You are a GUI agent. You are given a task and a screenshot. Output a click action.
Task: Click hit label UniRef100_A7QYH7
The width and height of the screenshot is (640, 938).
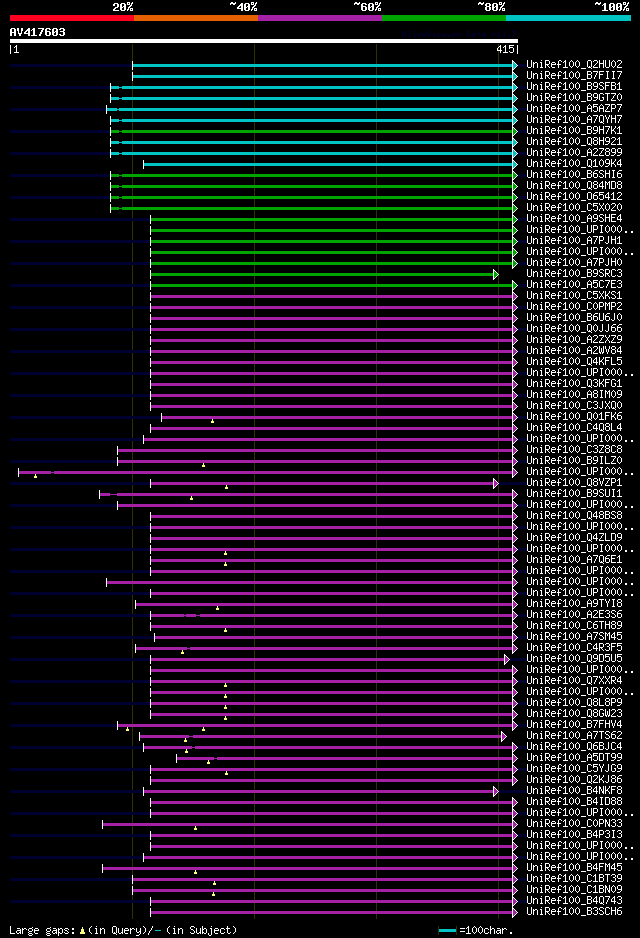(574, 119)
